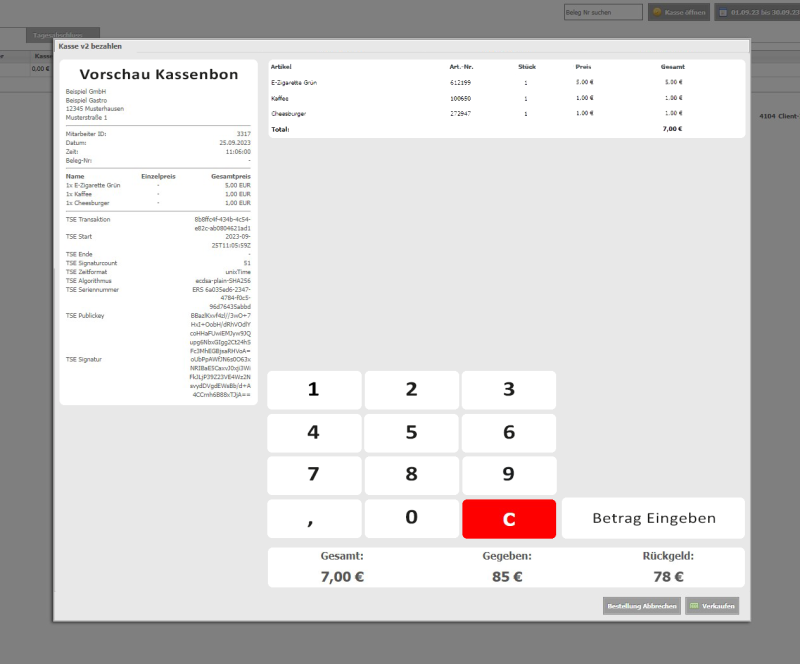
Task: Click the Betrag Eingeben button
Action: click(x=653, y=518)
